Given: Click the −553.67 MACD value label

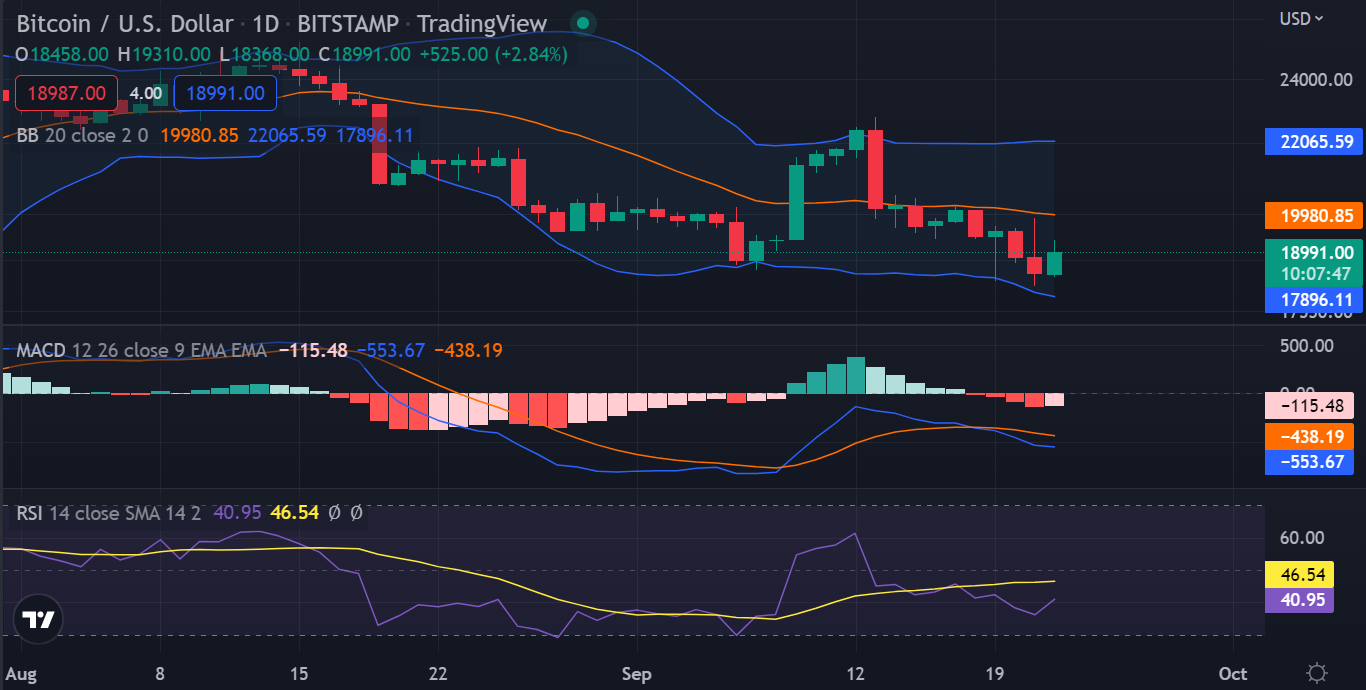Looking at the screenshot, I should [x=1310, y=462].
